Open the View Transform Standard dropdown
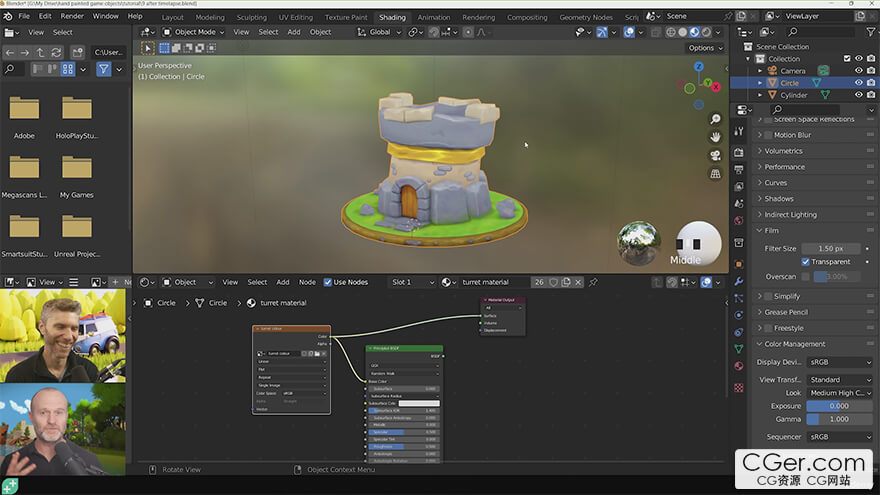880x495 pixels. pos(840,379)
